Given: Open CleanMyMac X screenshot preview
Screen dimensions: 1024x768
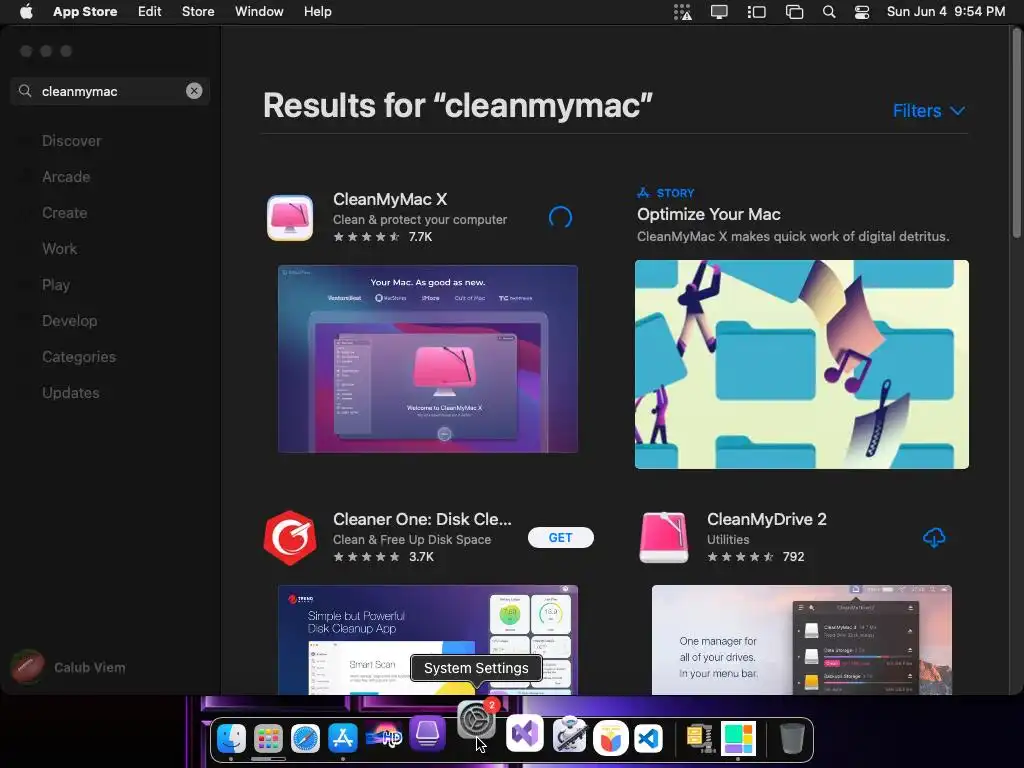Looking at the screenshot, I should [428, 359].
